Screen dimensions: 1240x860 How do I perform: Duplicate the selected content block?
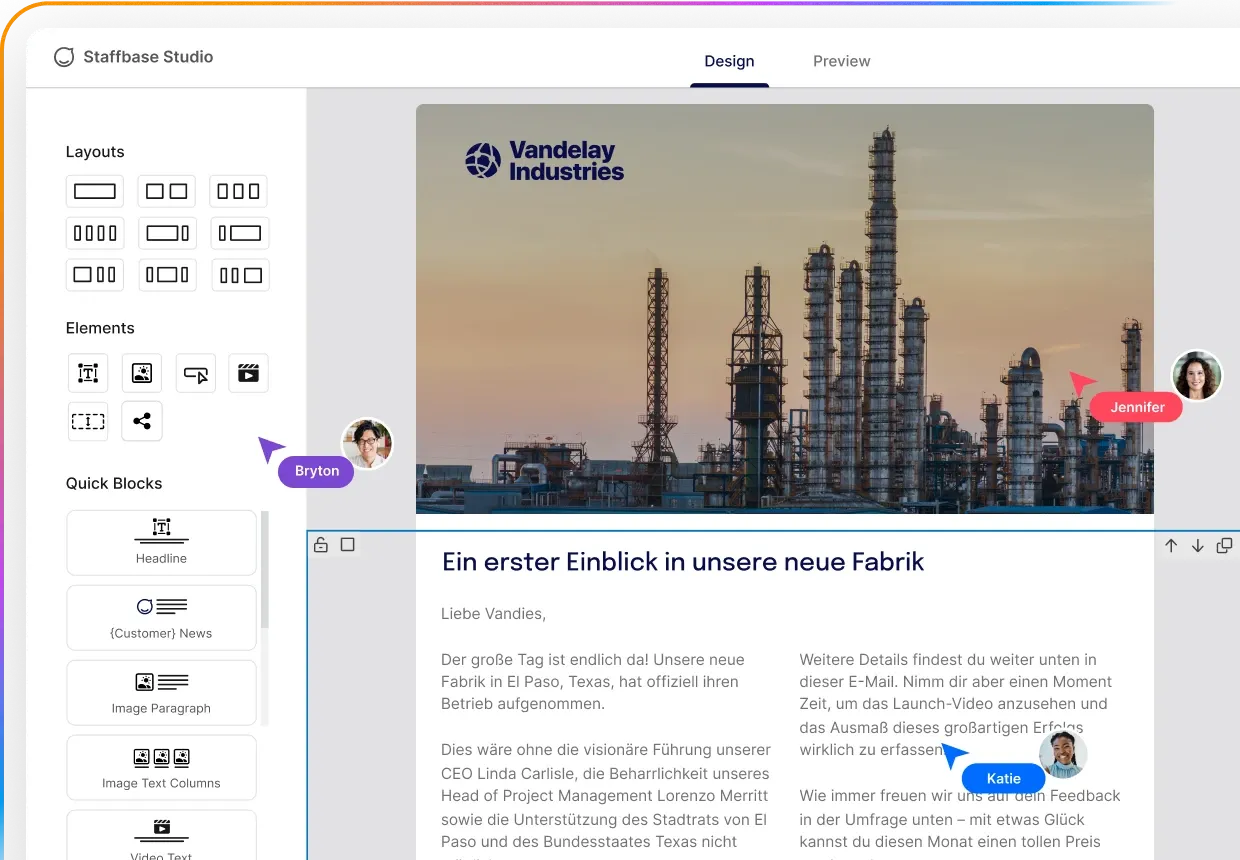coord(1224,545)
